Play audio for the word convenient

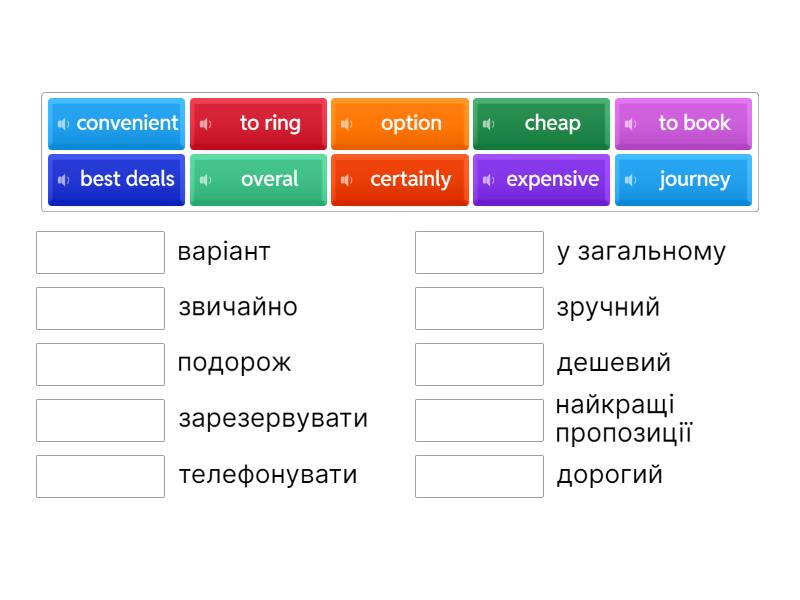click(x=62, y=124)
